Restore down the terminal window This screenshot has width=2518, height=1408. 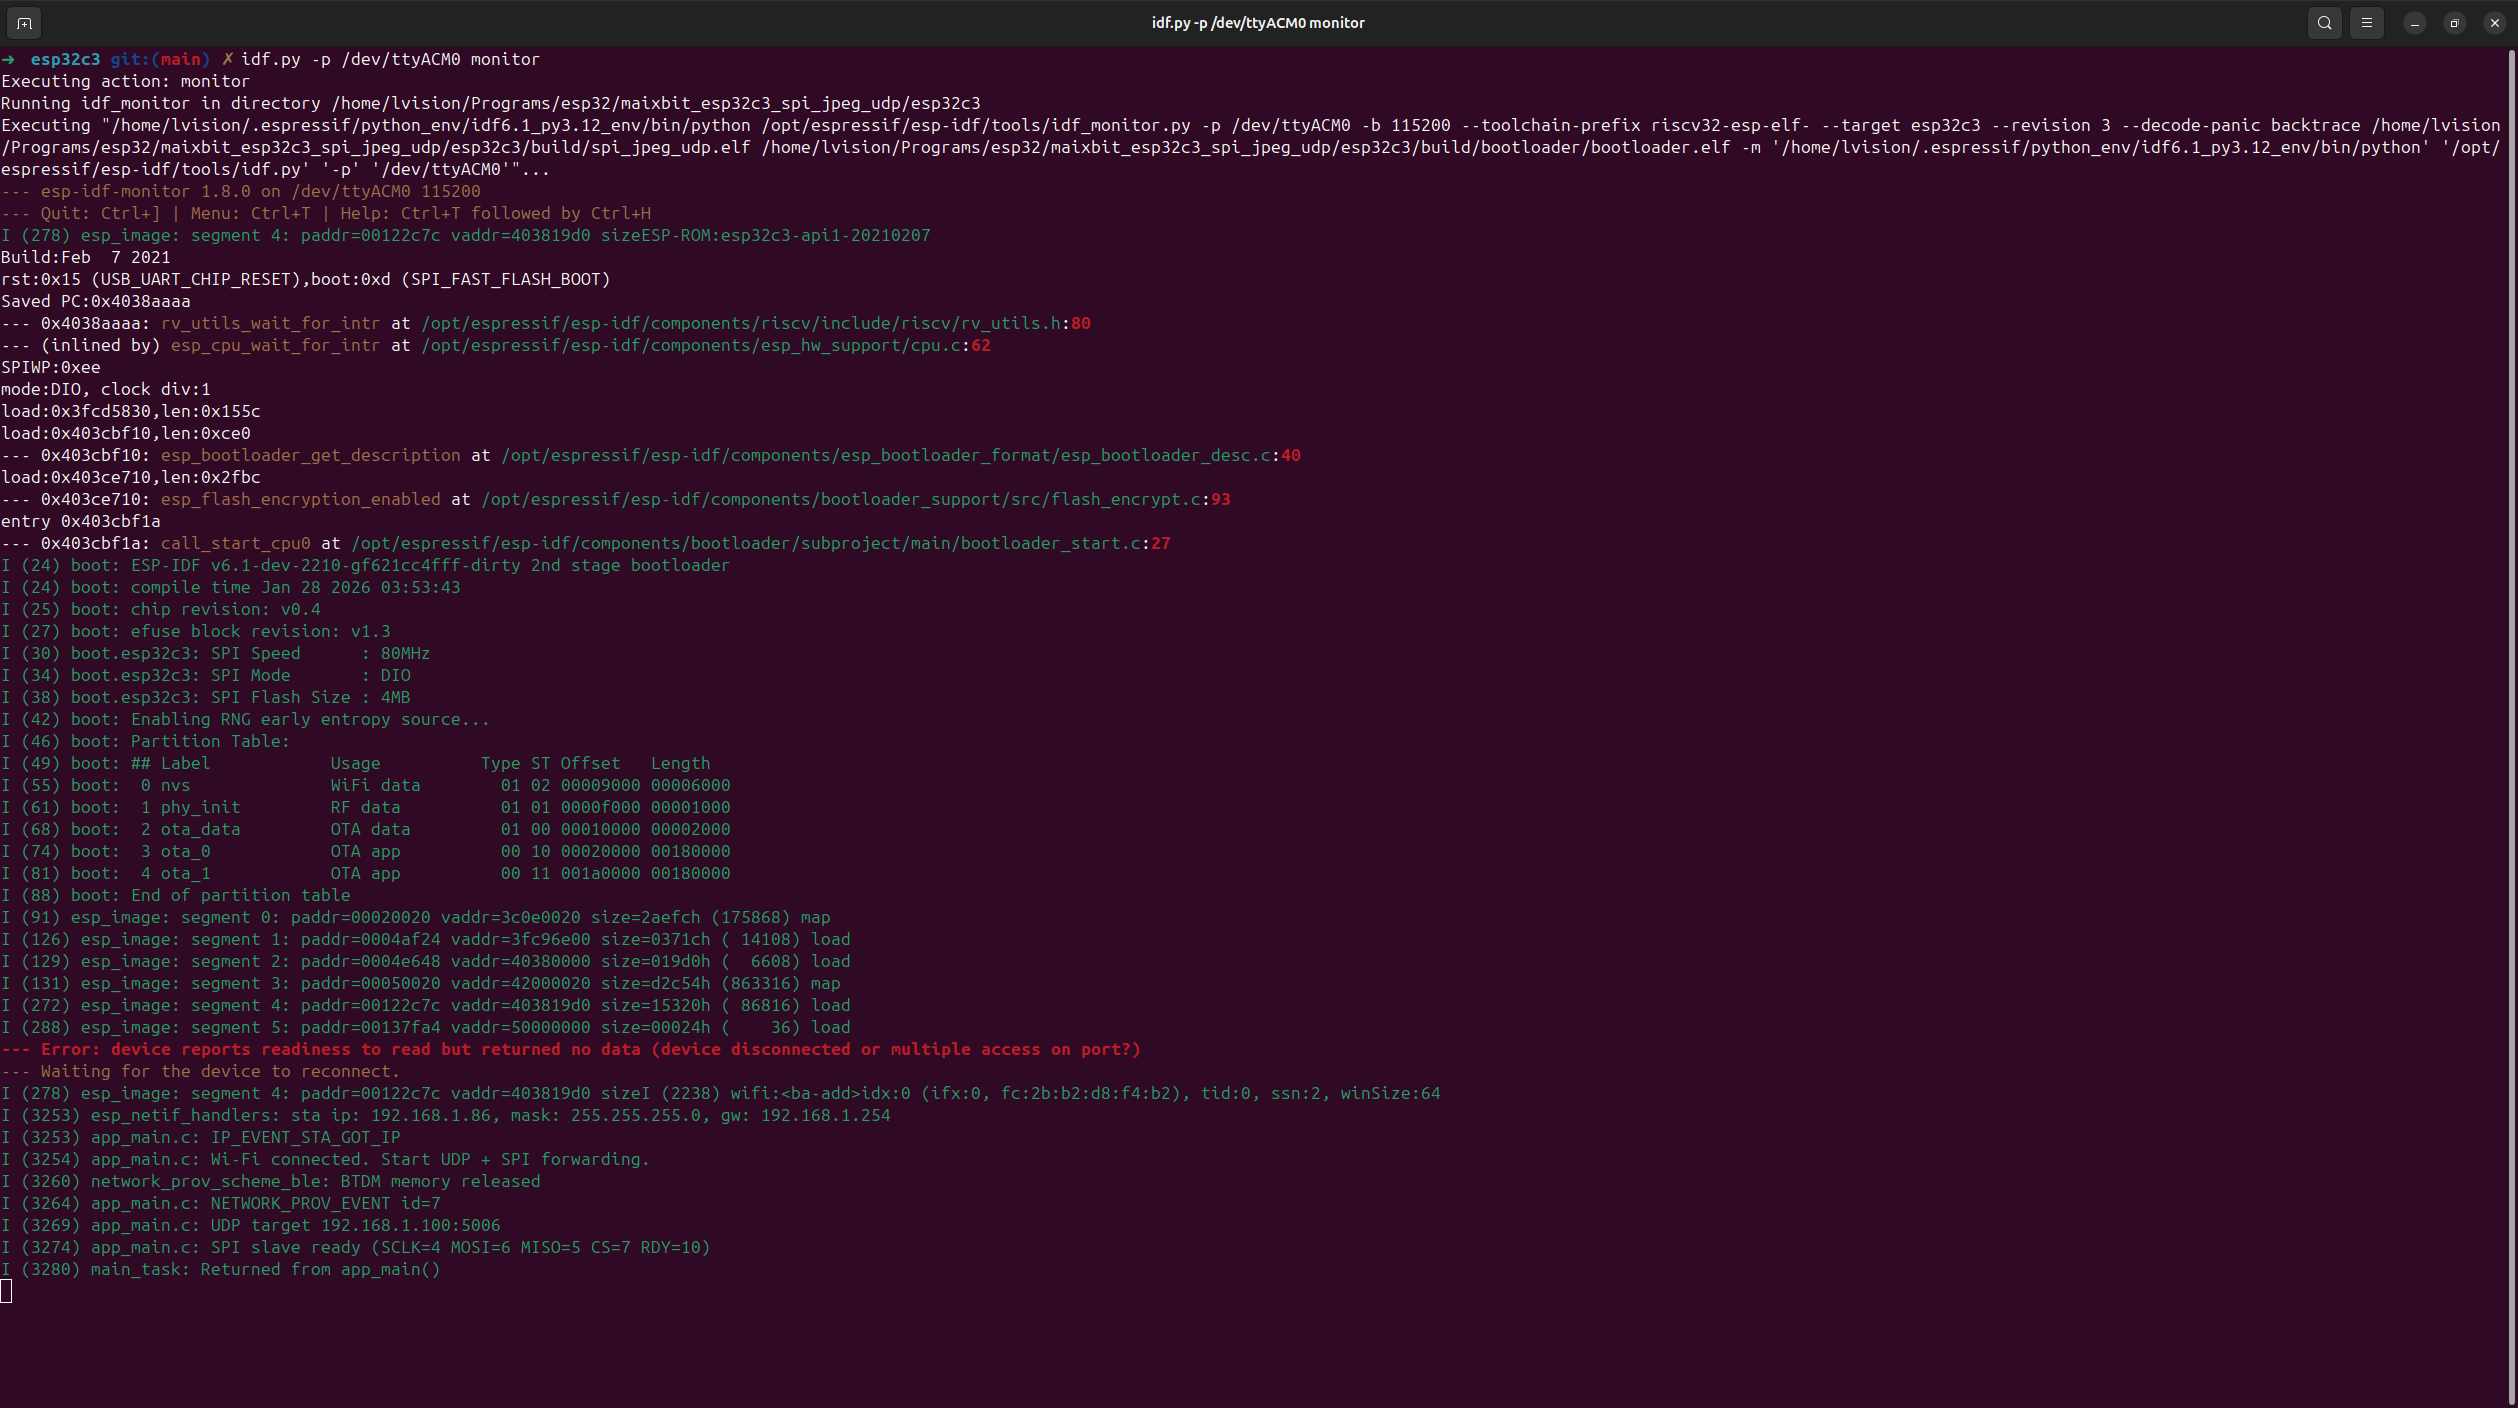pos(2454,22)
